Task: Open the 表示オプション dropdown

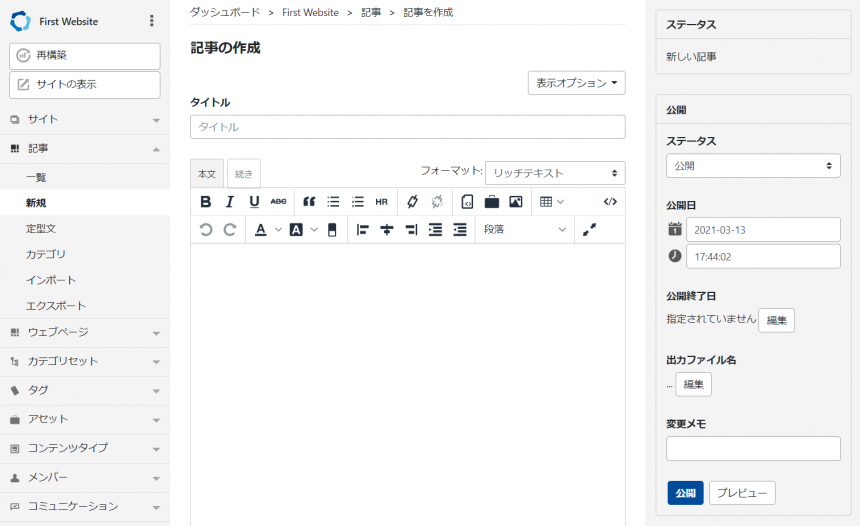Action: tap(576, 83)
